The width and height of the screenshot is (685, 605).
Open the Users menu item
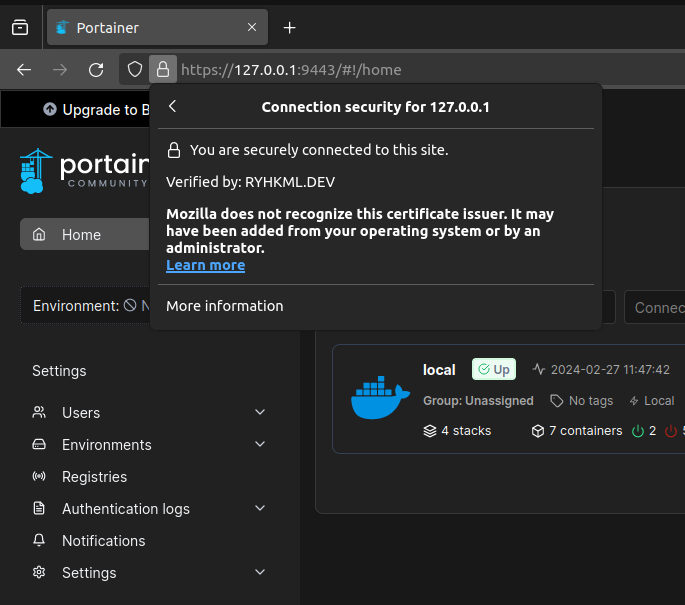tap(81, 413)
